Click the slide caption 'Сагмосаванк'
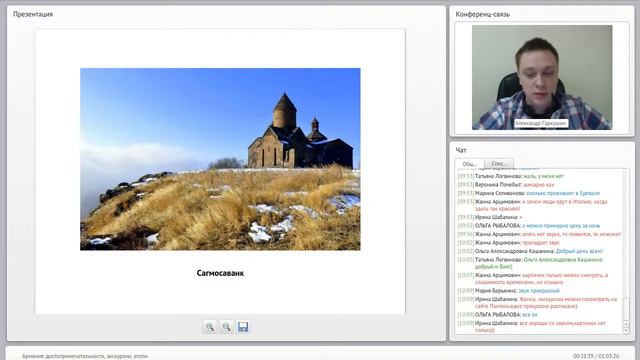640x360 pixels. (220, 273)
